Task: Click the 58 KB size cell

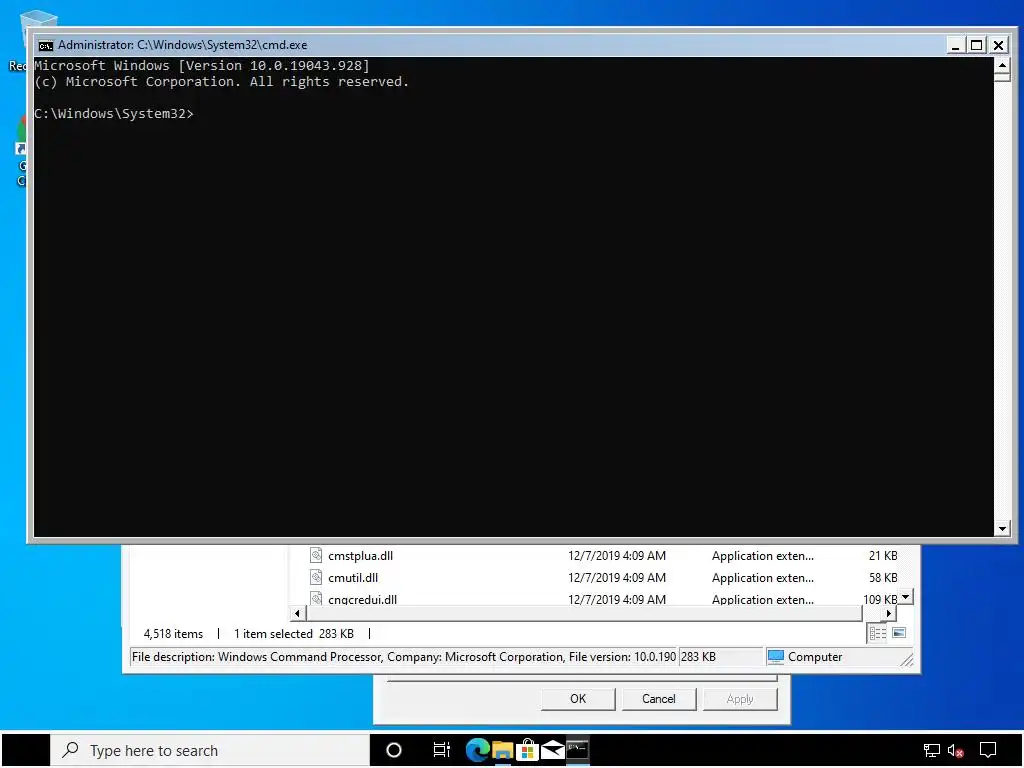Action: click(x=883, y=577)
